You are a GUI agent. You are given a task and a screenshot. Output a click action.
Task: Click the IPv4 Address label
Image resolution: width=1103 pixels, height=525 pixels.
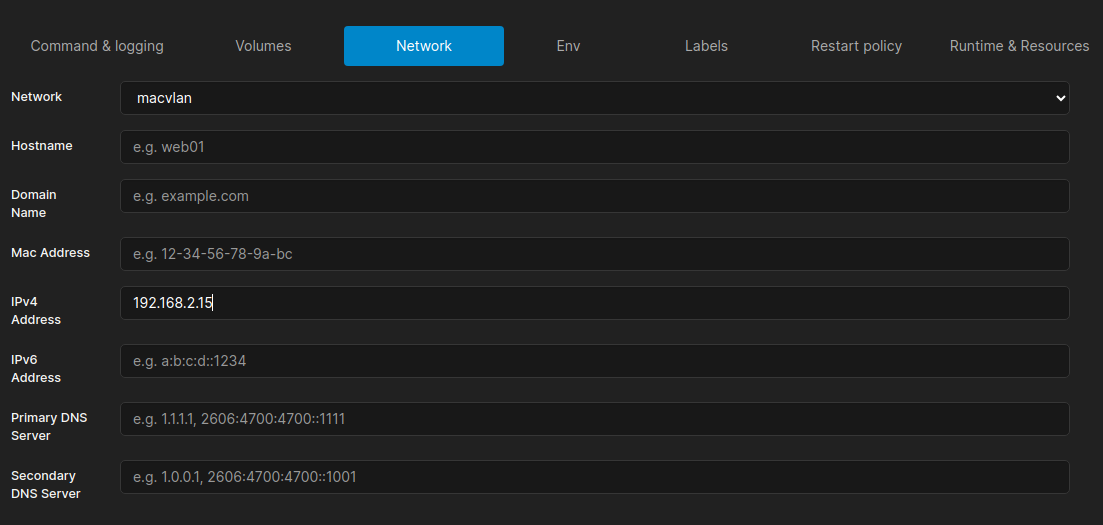point(36,310)
